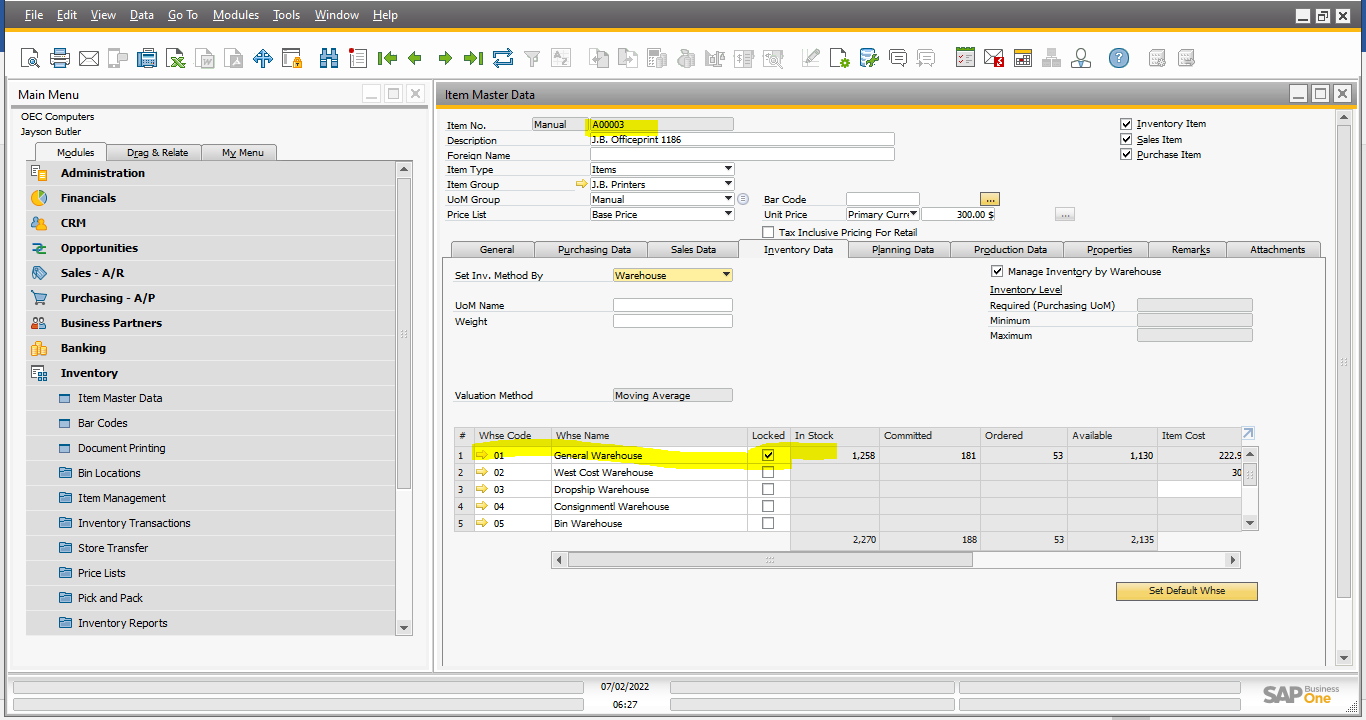The height and width of the screenshot is (720, 1366).
Task: Click the binoculars Find icon
Action: pyautogui.click(x=328, y=58)
